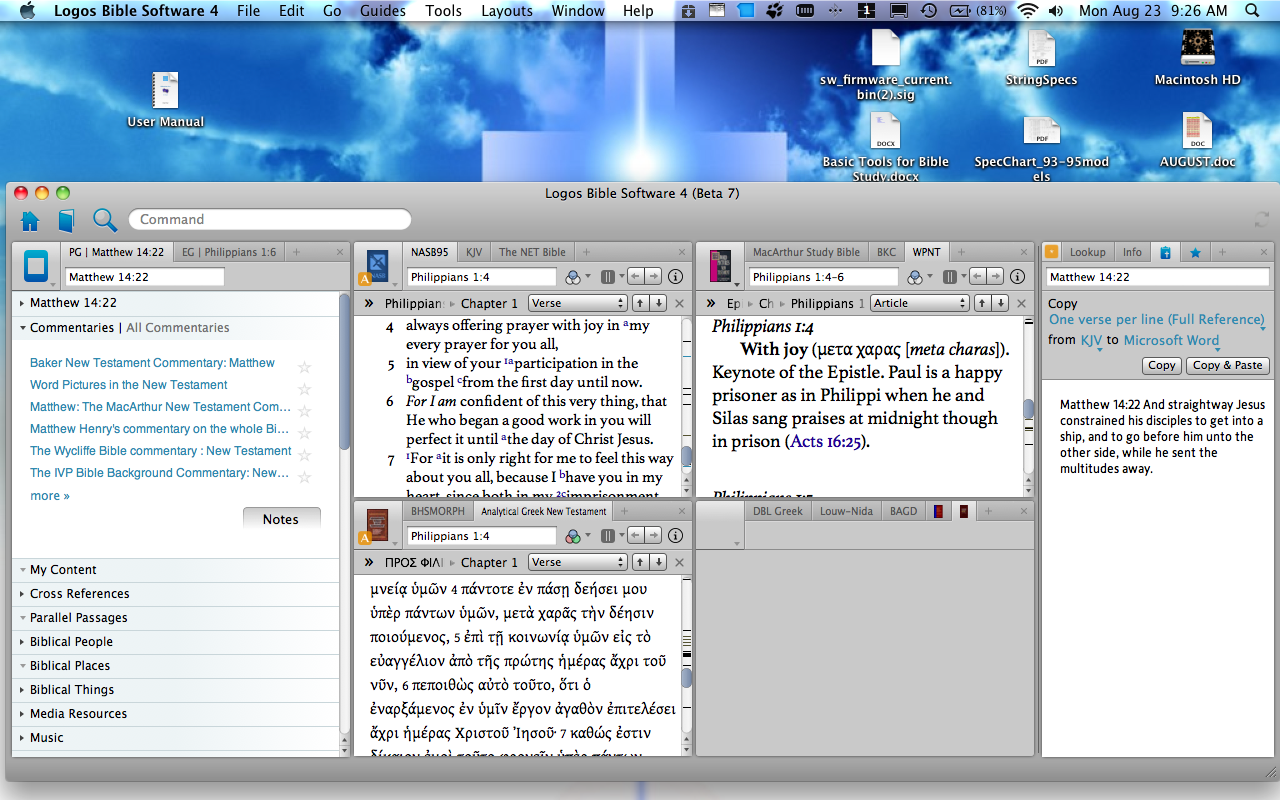This screenshot has height=800, width=1280.
Task: Go back in NASB95 panel history
Action: click(x=634, y=277)
